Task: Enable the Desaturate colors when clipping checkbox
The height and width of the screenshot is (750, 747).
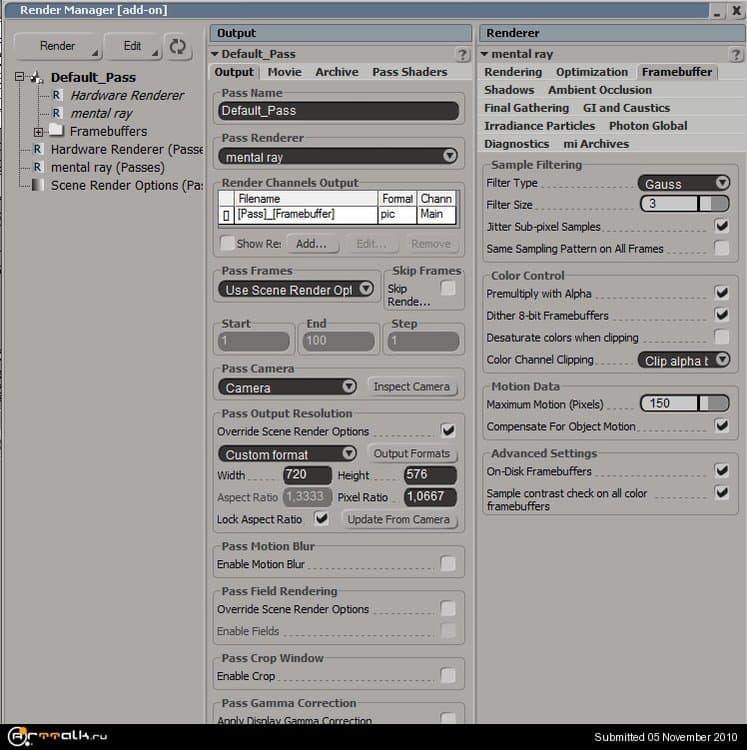Action: point(721,337)
